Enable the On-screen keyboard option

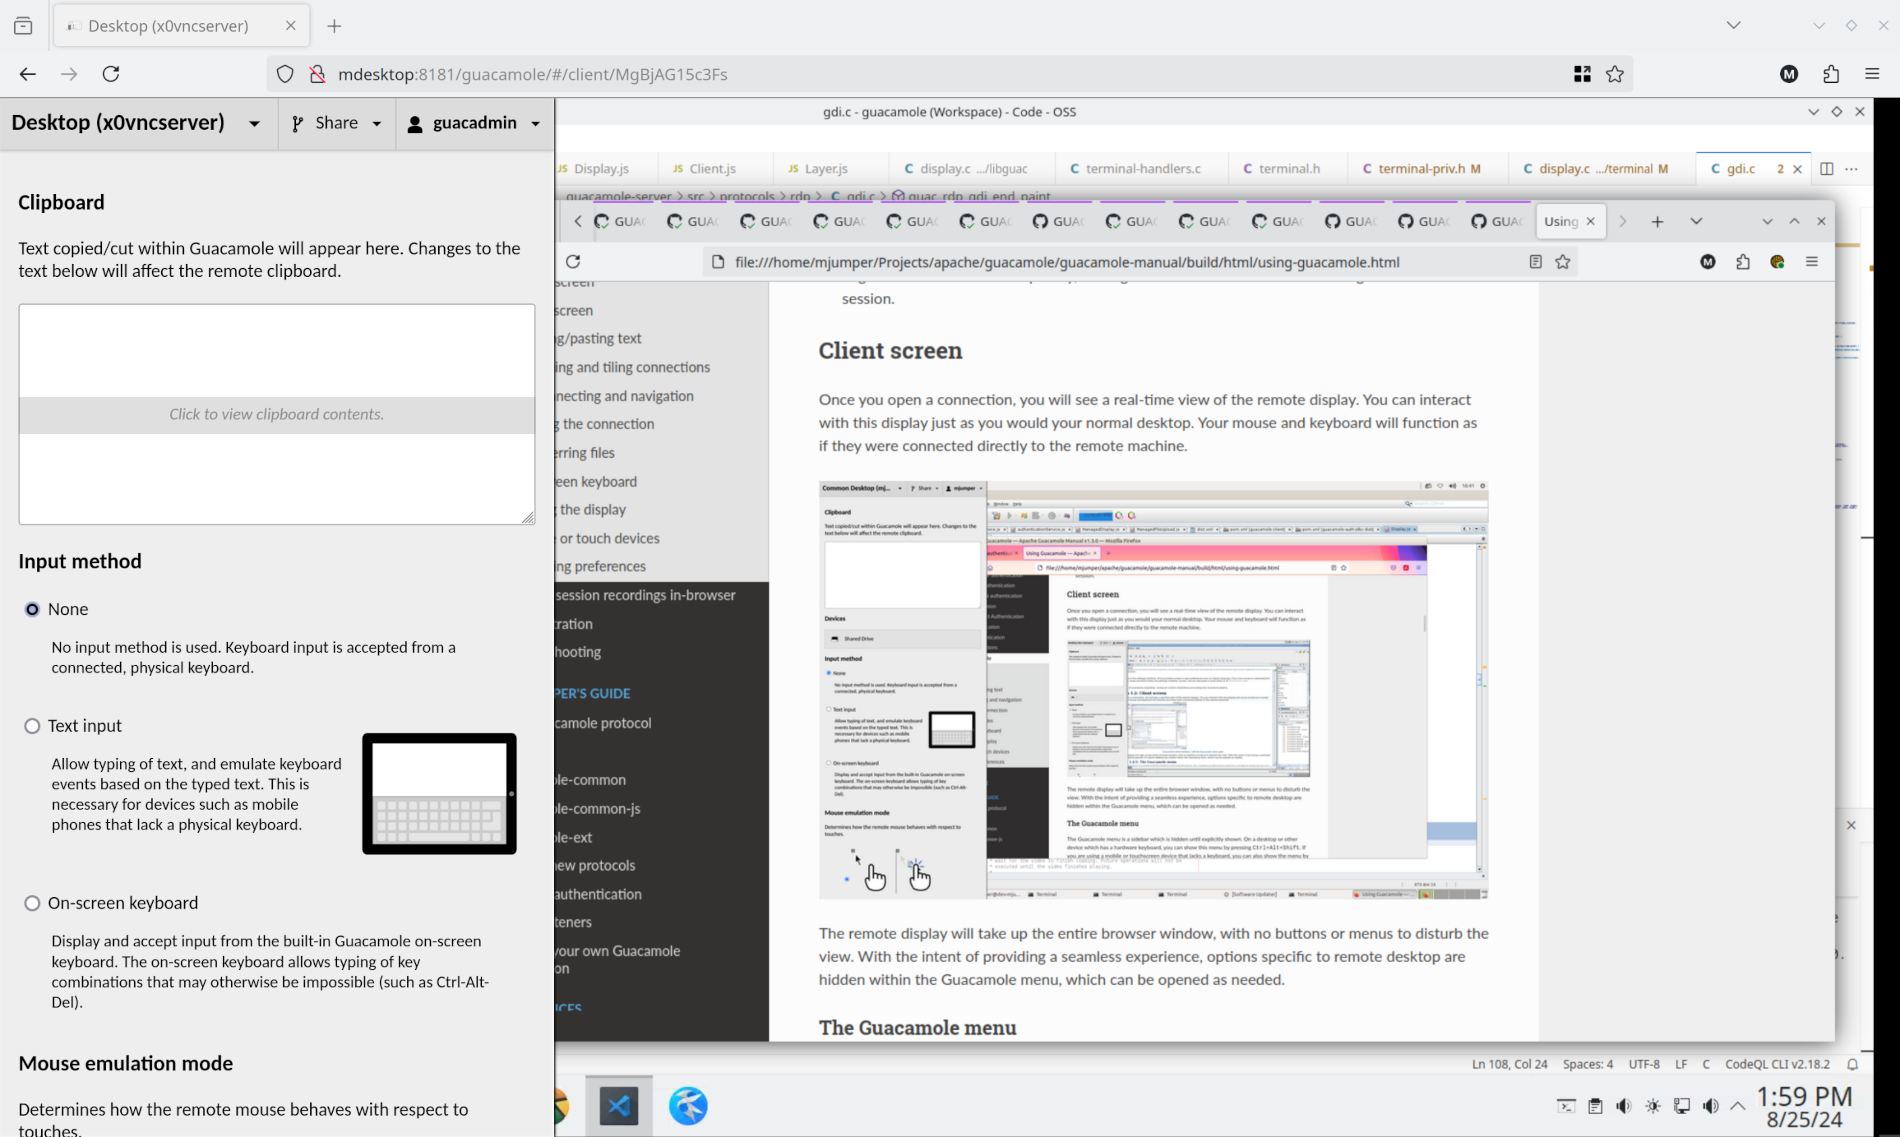pyautogui.click(x=32, y=903)
